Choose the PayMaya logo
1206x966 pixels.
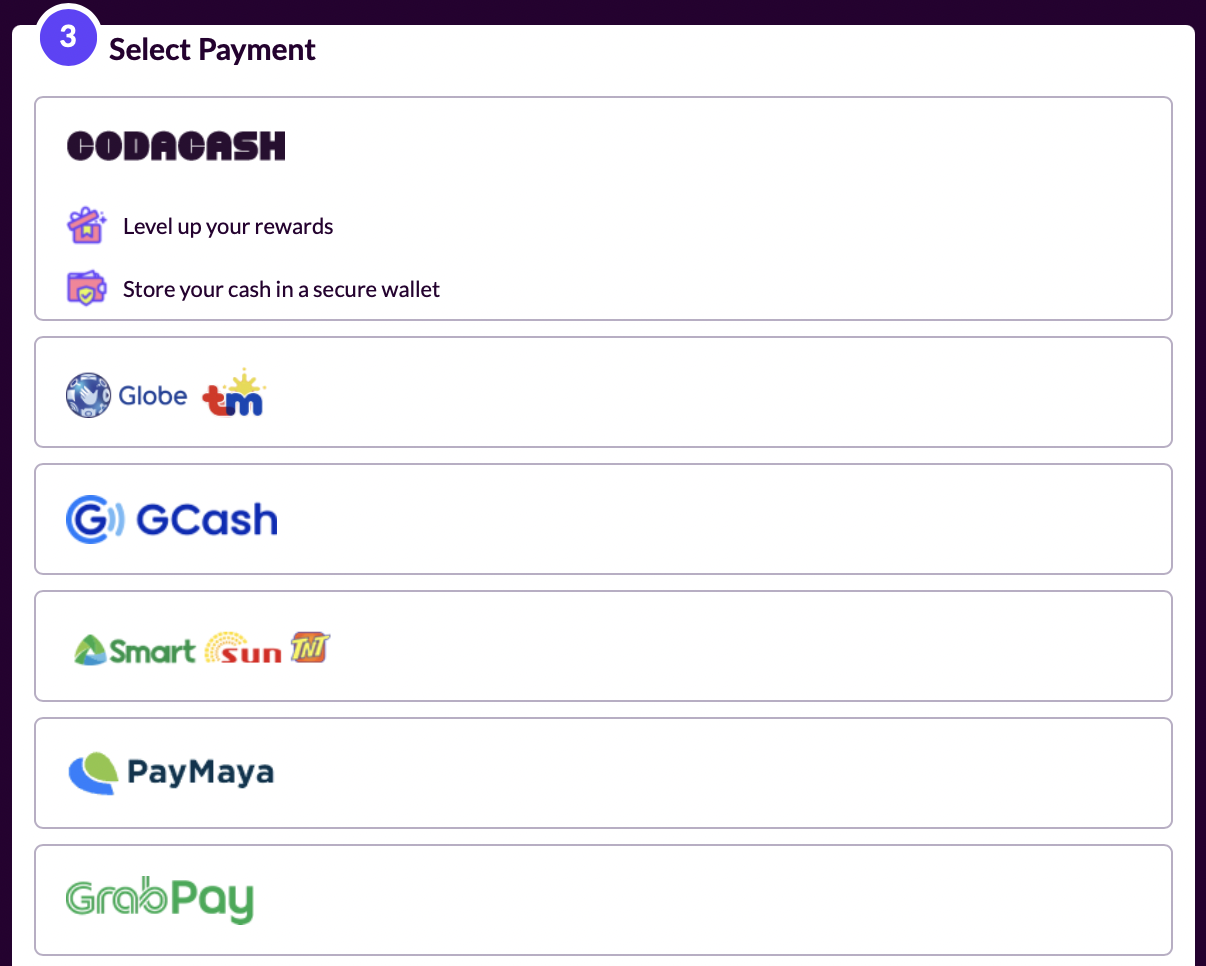[x=171, y=773]
